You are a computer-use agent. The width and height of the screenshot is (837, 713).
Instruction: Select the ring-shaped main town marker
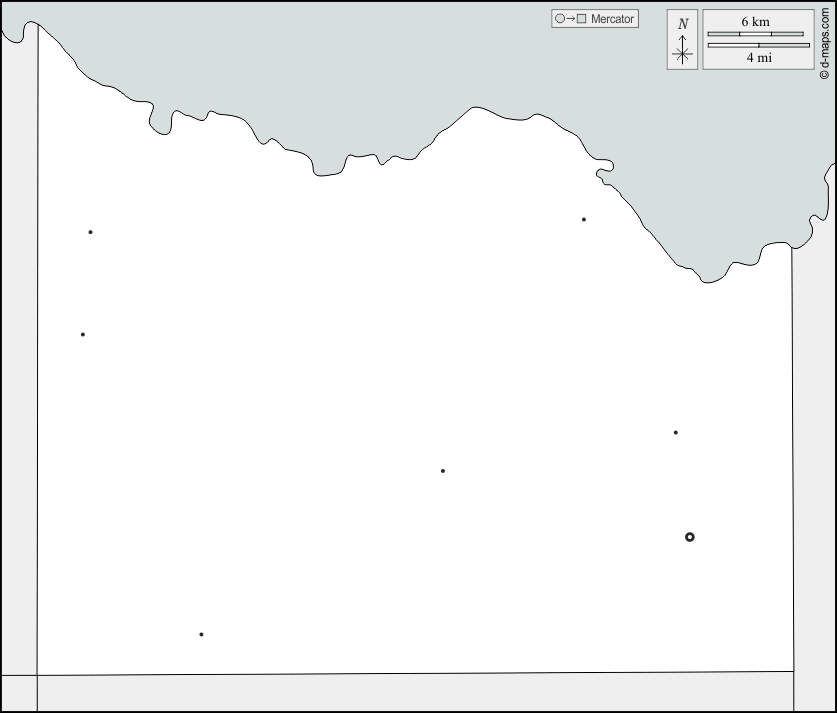[x=690, y=537]
